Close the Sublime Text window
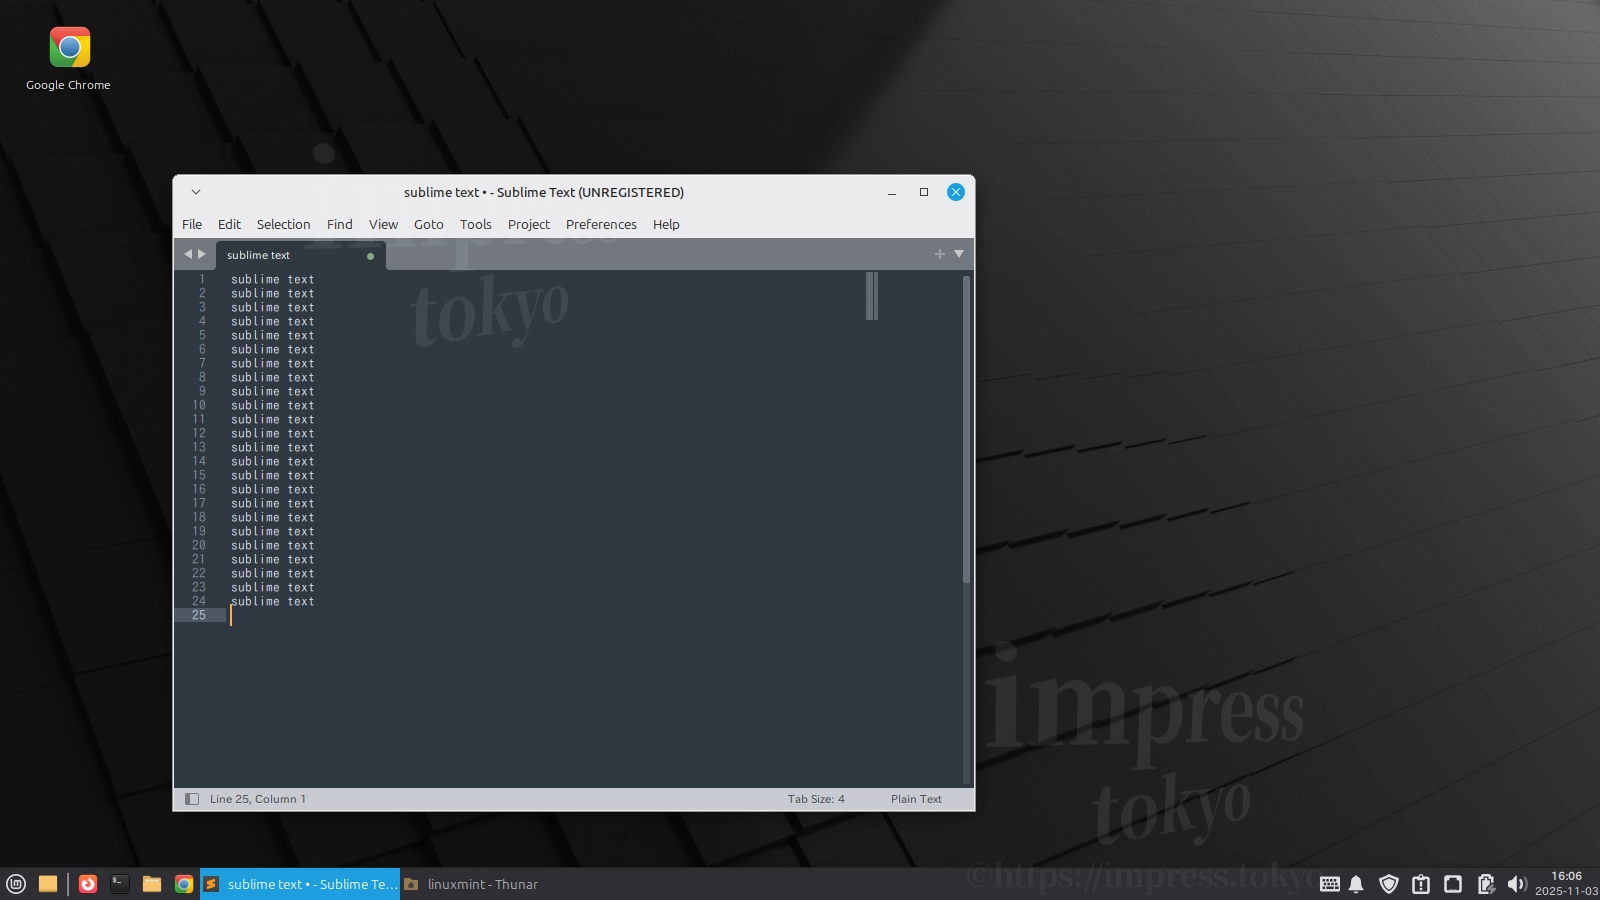 (x=956, y=192)
